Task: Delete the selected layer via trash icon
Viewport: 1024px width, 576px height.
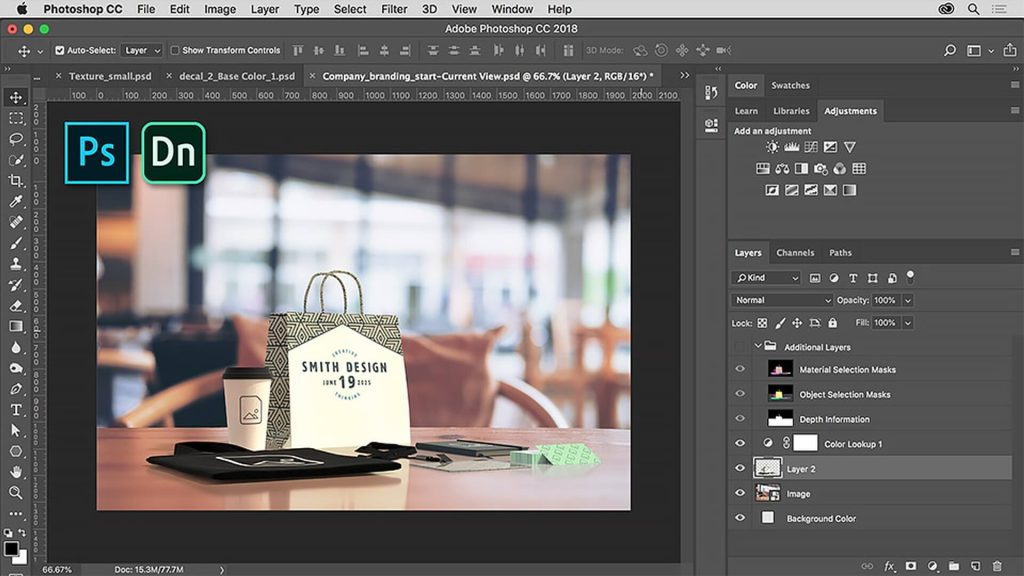Action: (999, 566)
